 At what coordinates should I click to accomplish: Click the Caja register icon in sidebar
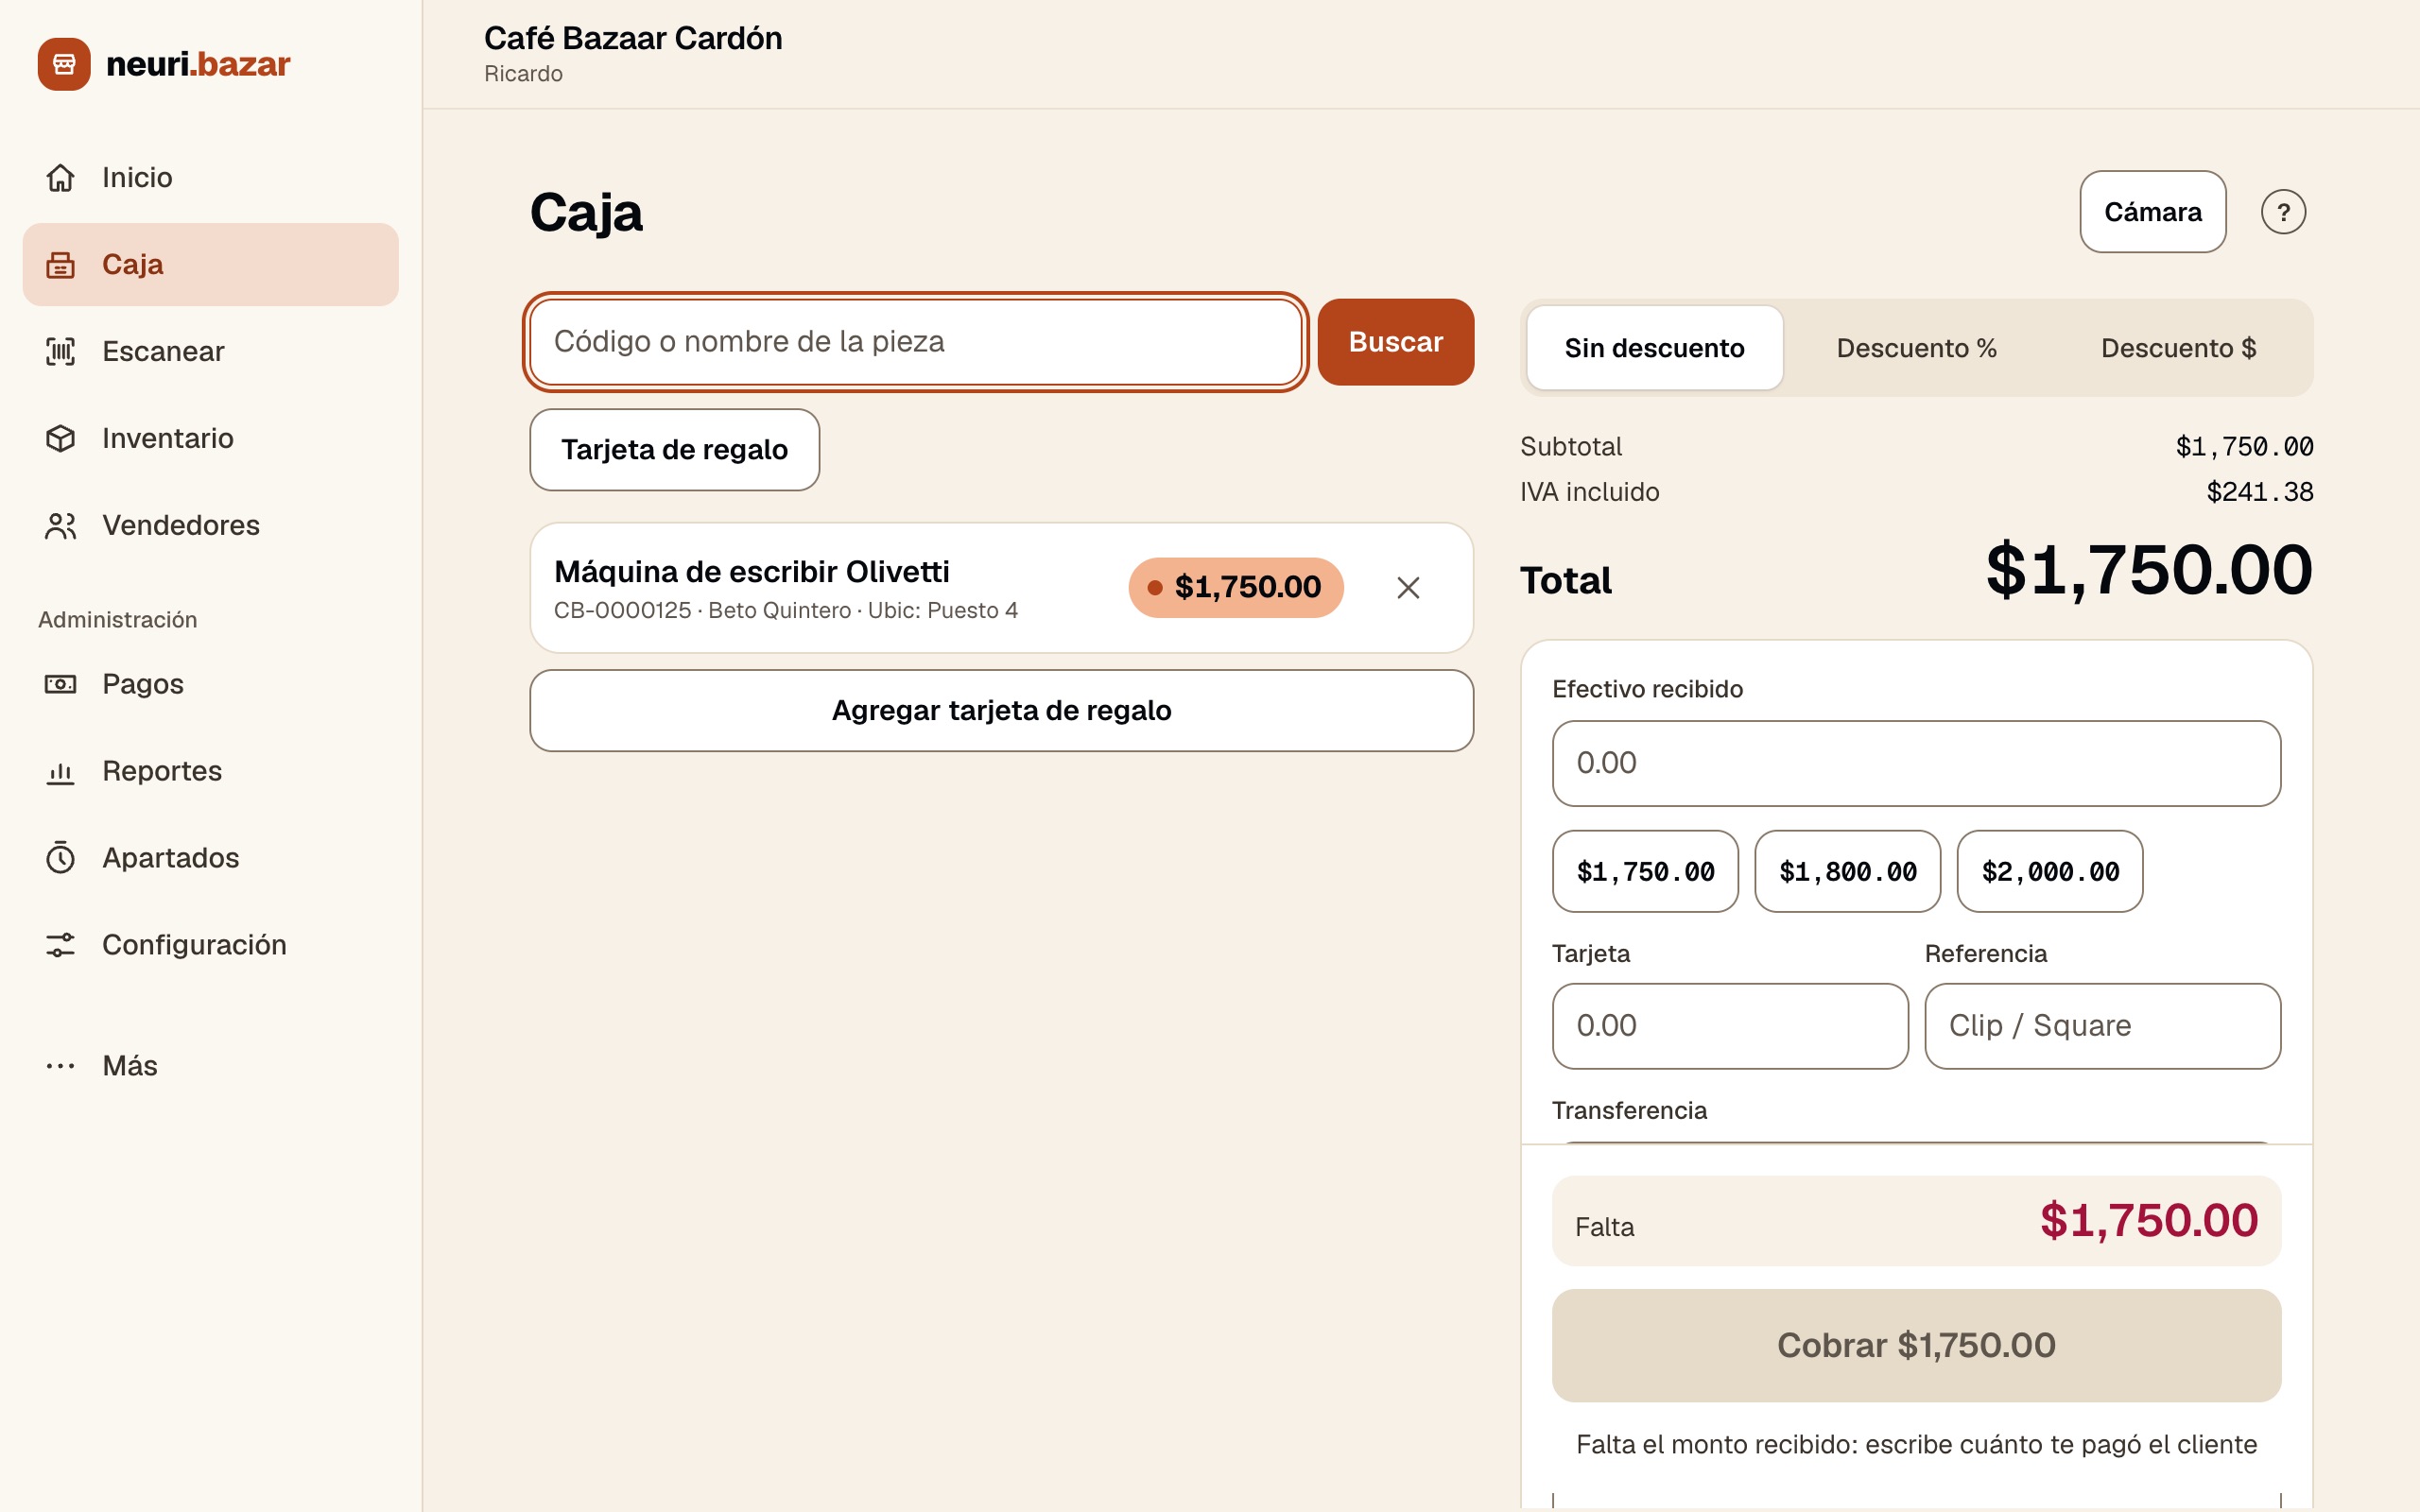[60, 265]
